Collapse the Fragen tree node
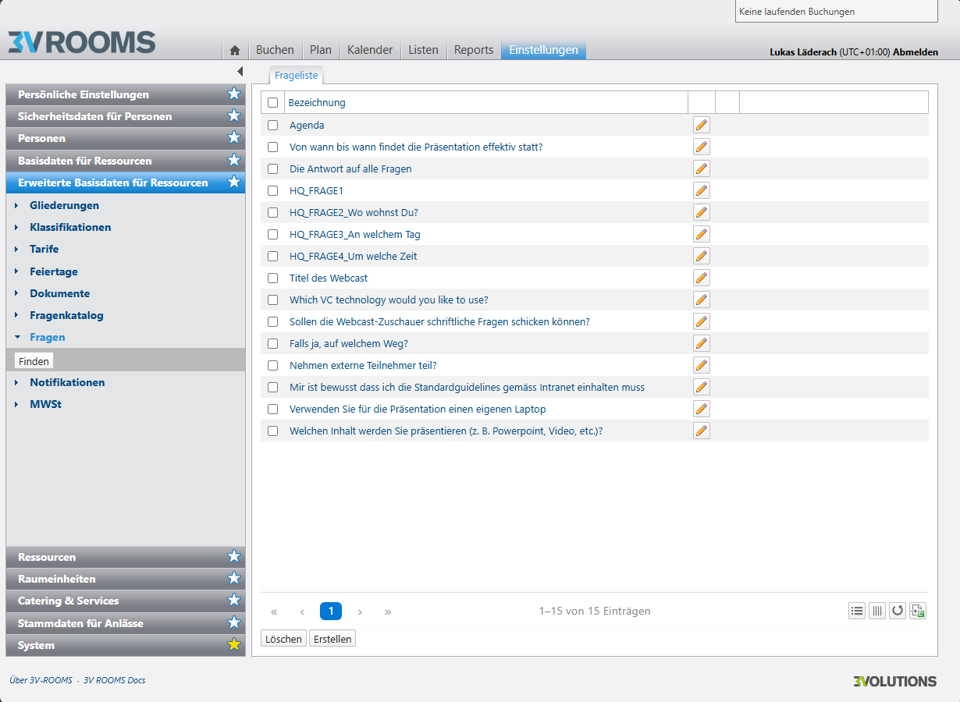Screen dimensions: 960x702 click(x=17, y=338)
